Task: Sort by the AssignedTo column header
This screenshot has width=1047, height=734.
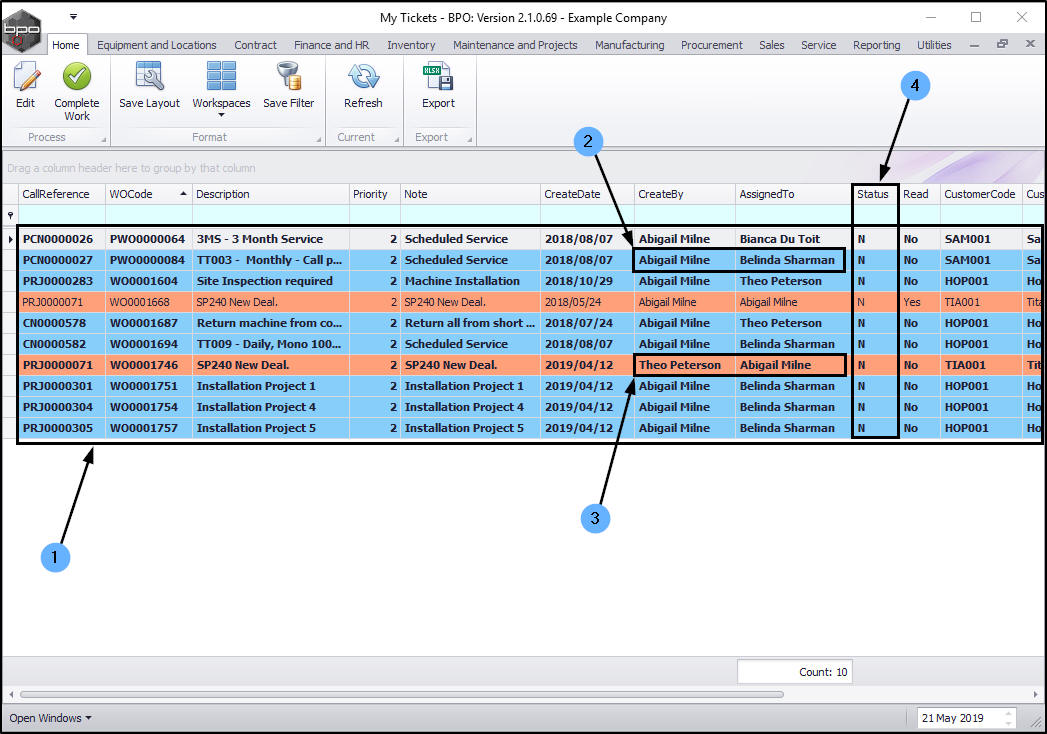Action: 793,194
